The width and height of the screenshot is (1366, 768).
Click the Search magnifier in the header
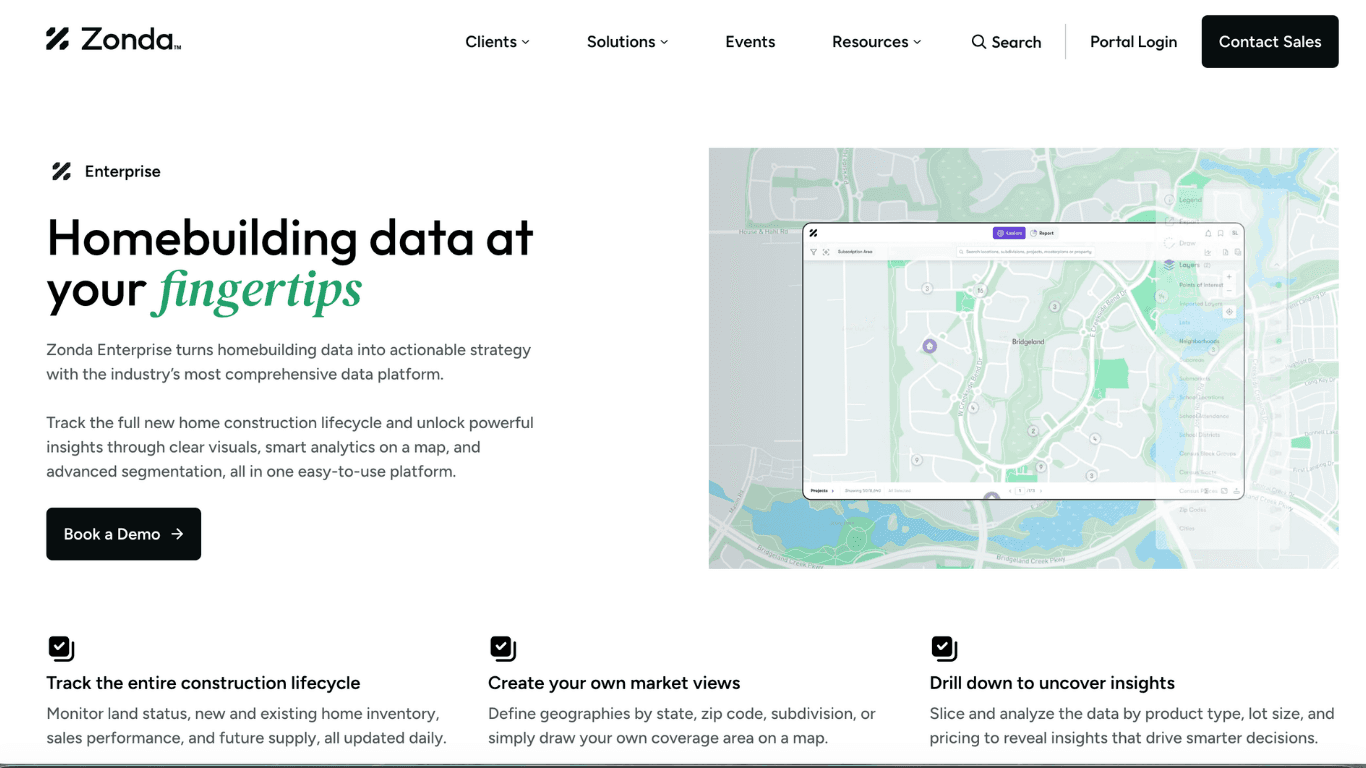pyautogui.click(x=979, y=42)
